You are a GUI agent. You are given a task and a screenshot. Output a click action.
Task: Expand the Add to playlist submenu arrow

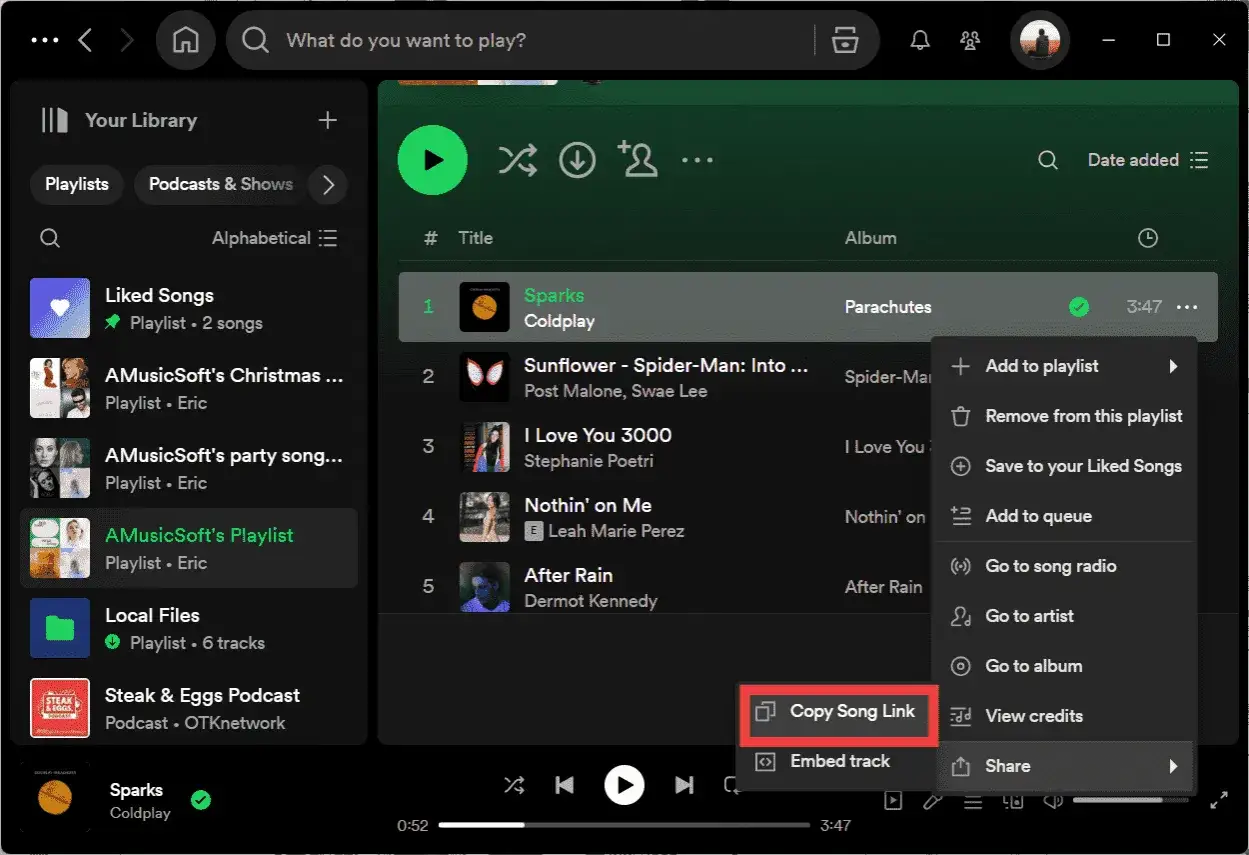[x=1173, y=366]
